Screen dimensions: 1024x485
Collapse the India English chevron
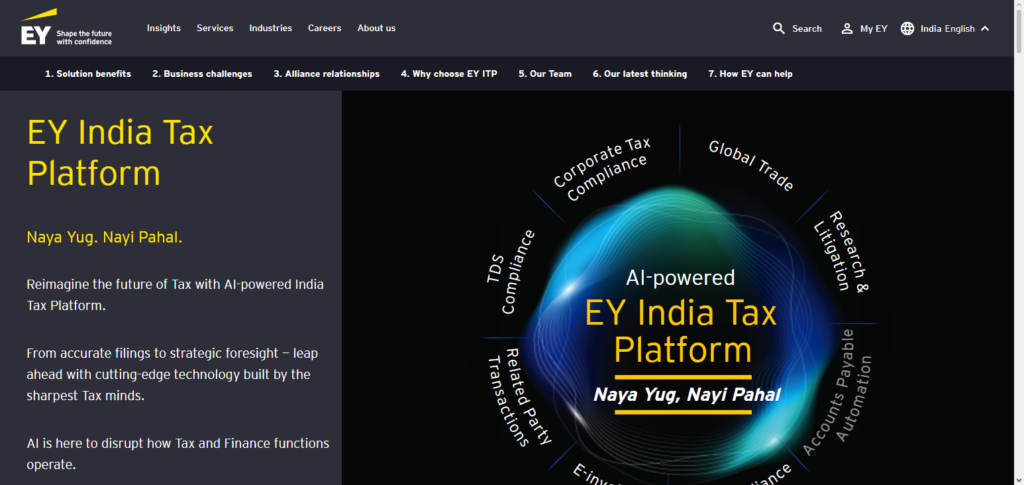coord(985,28)
